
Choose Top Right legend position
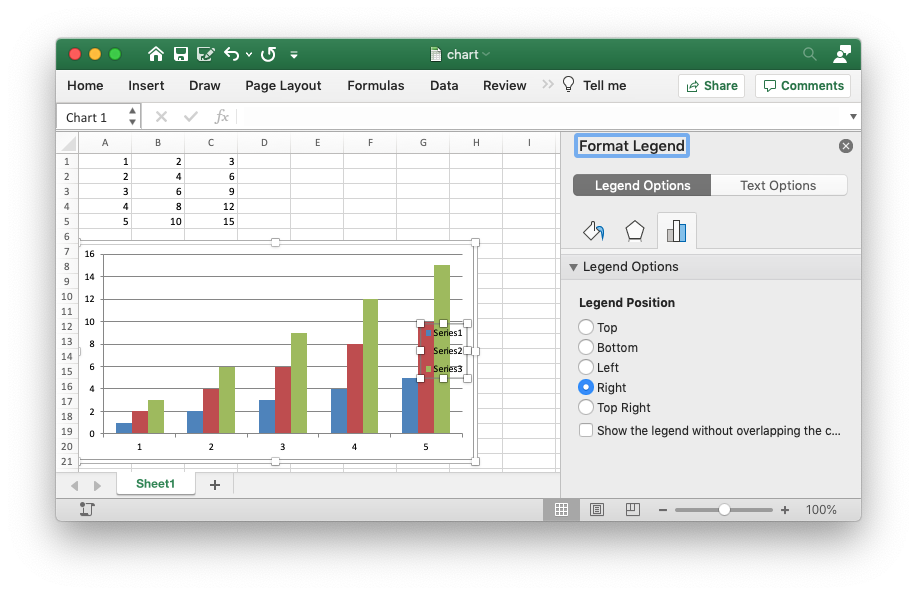pyautogui.click(x=585, y=407)
